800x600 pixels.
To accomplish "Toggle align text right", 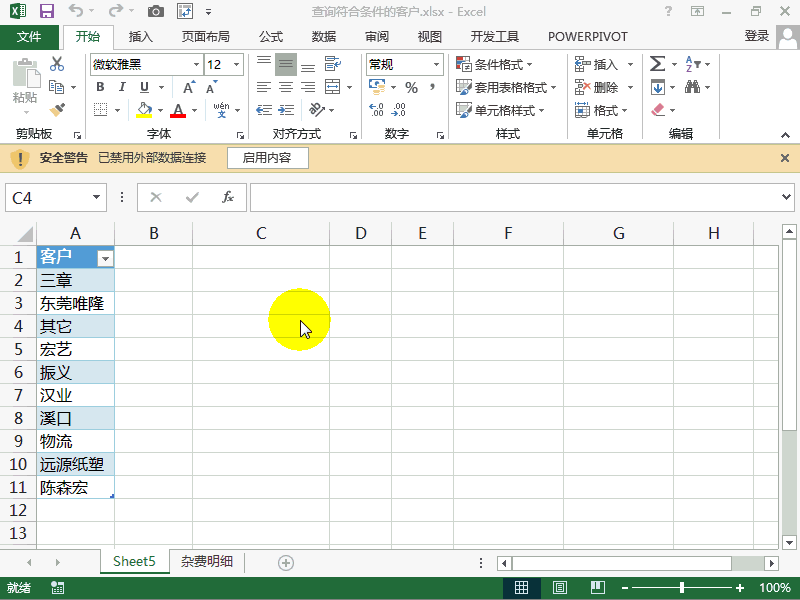I will click(x=308, y=87).
